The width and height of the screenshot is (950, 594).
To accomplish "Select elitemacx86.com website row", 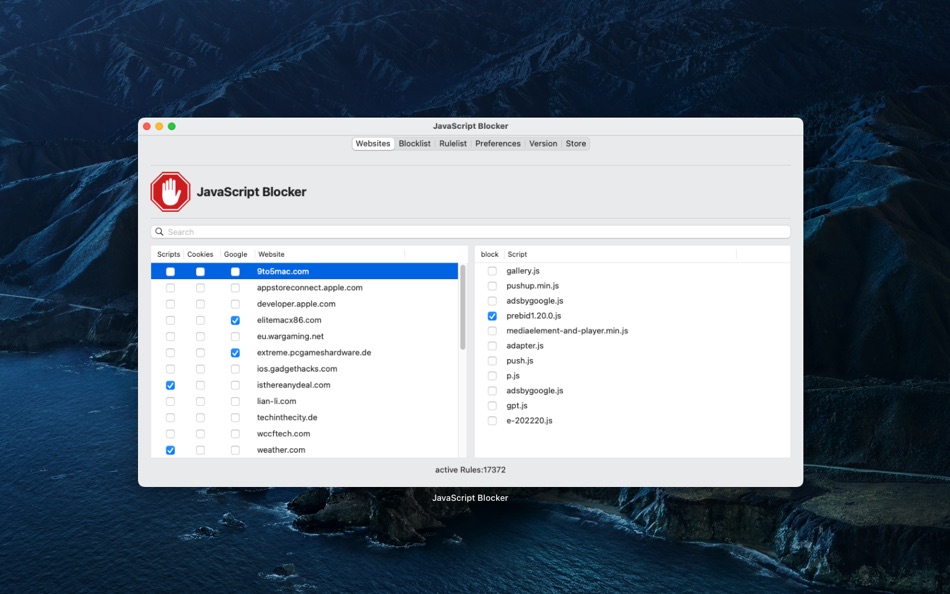I will [x=305, y=320].
